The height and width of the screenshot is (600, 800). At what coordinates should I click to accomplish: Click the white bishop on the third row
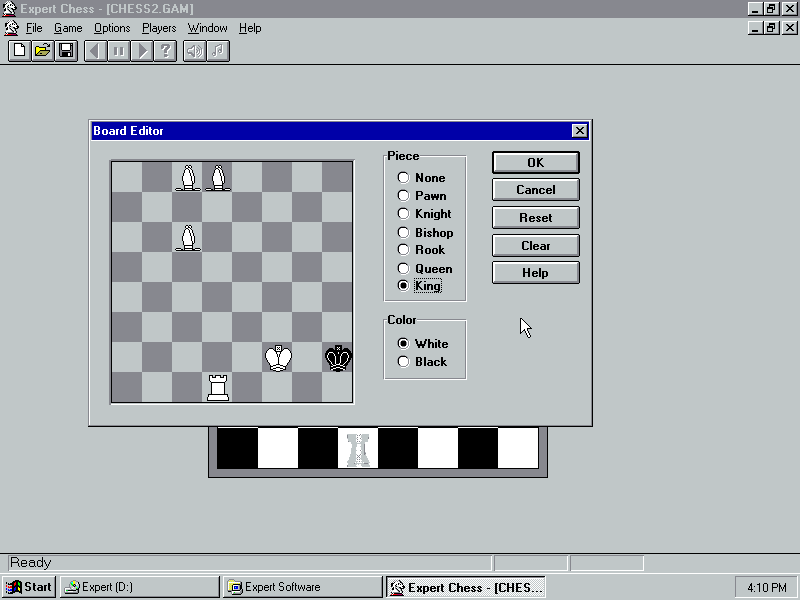pyautogui.click(x=188, y=238)
